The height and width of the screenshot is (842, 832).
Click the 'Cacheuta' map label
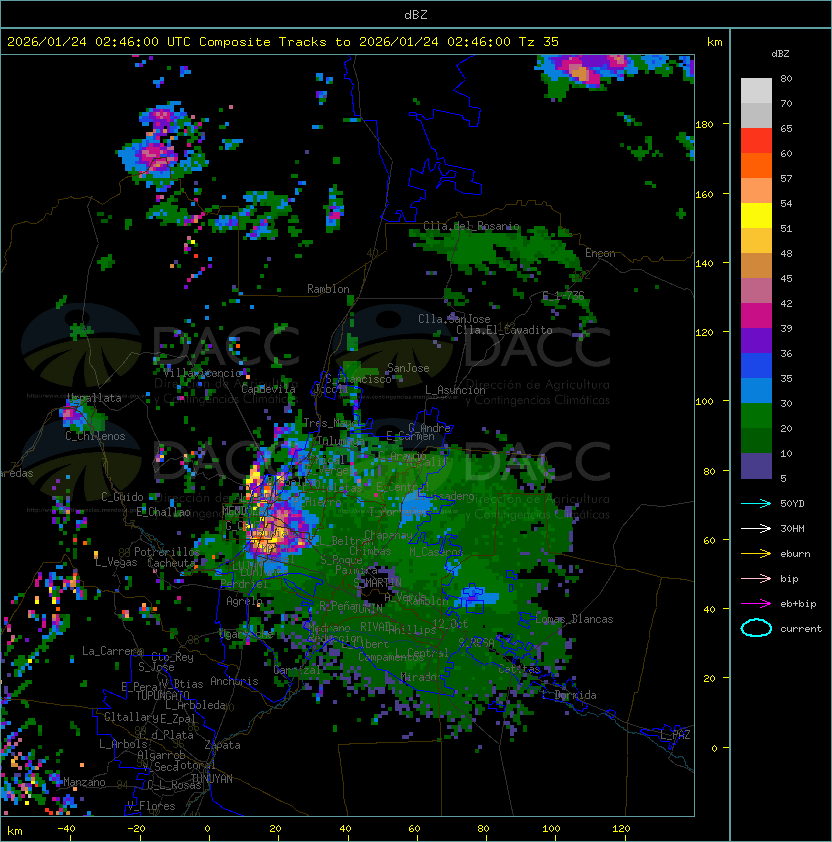(171, 563)
